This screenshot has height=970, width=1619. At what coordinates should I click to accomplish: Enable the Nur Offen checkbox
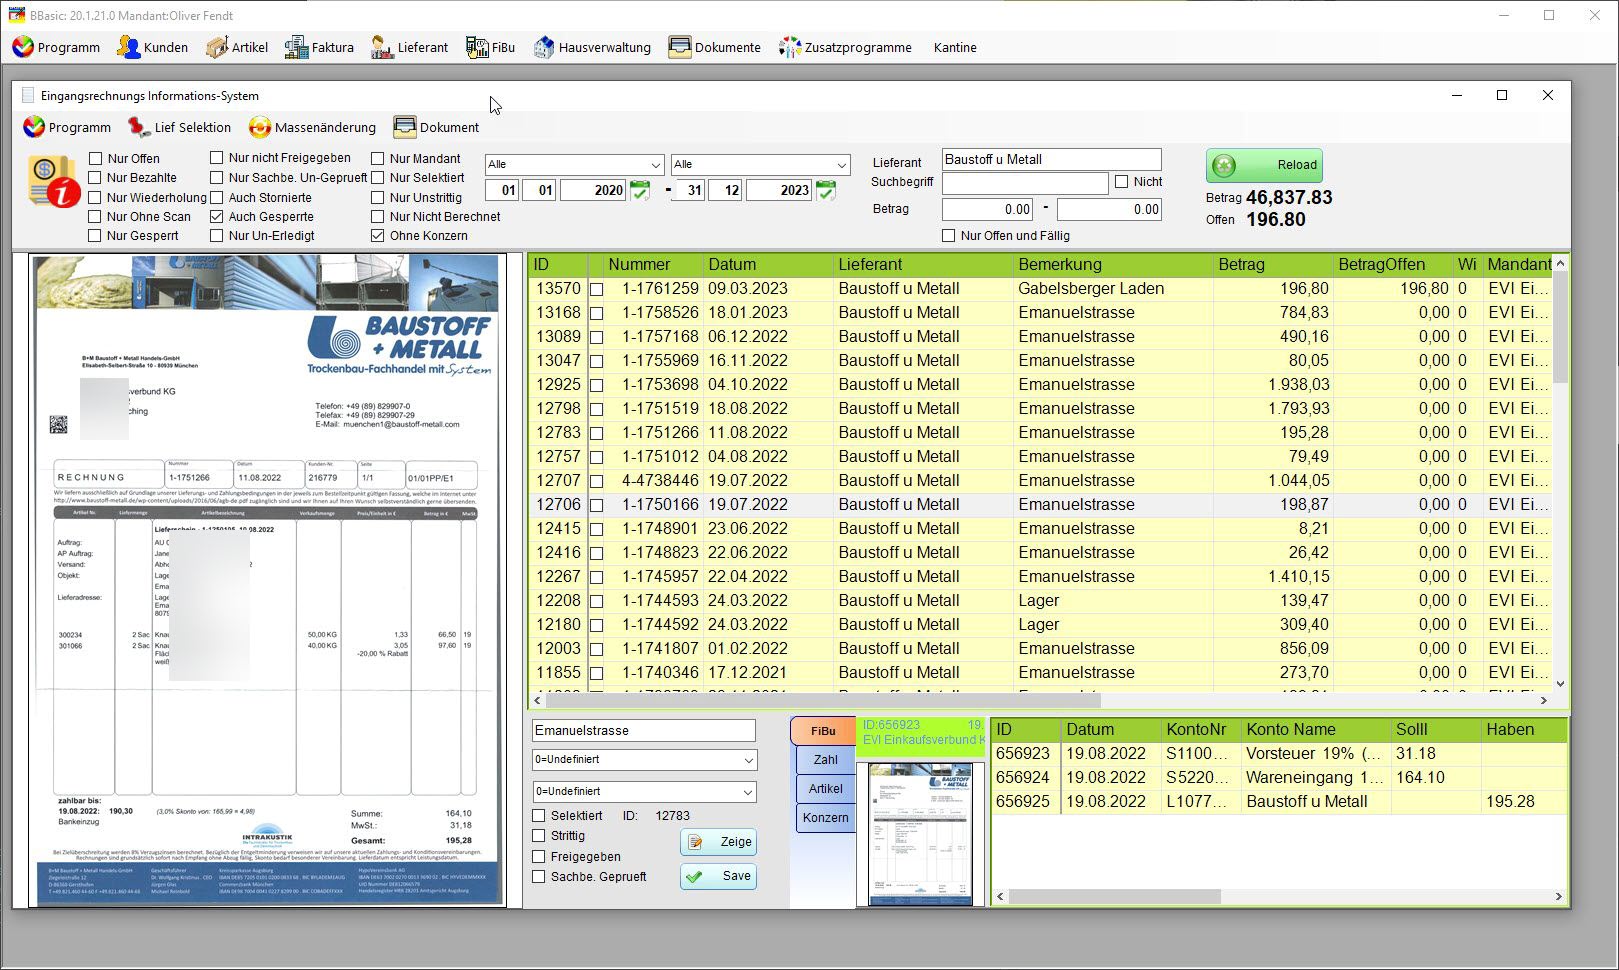[x=96, y=158]
